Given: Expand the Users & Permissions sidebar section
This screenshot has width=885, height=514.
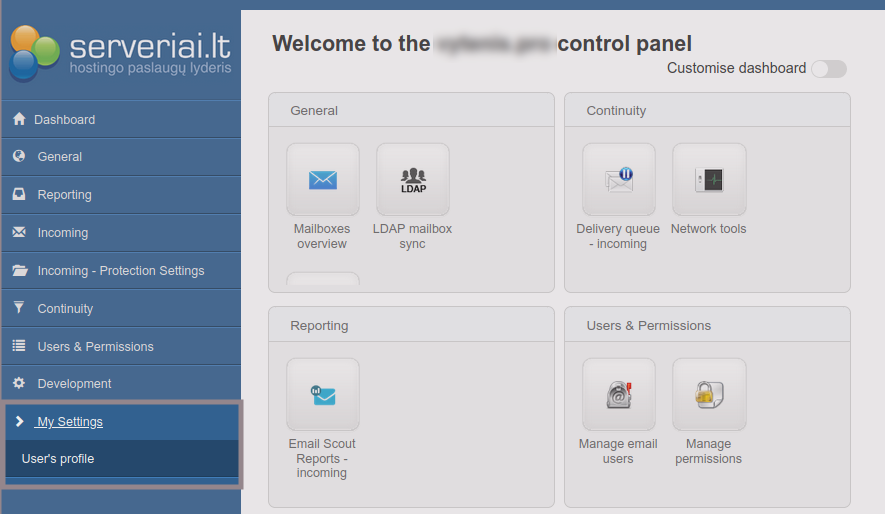Looking at the screenshot, I should coord(95,347).
